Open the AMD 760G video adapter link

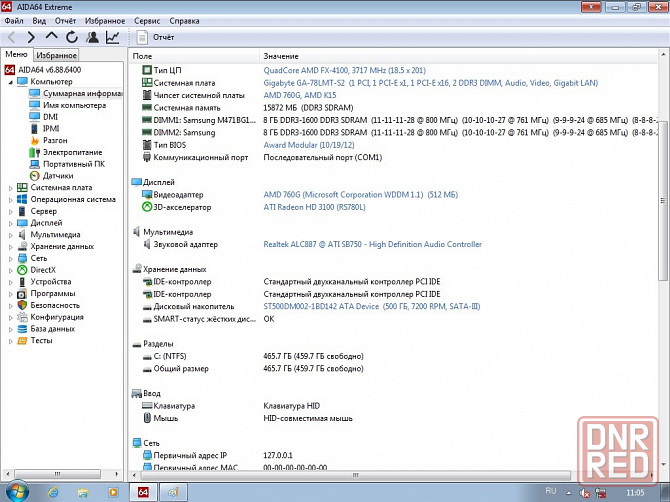(x=361, y=195)
